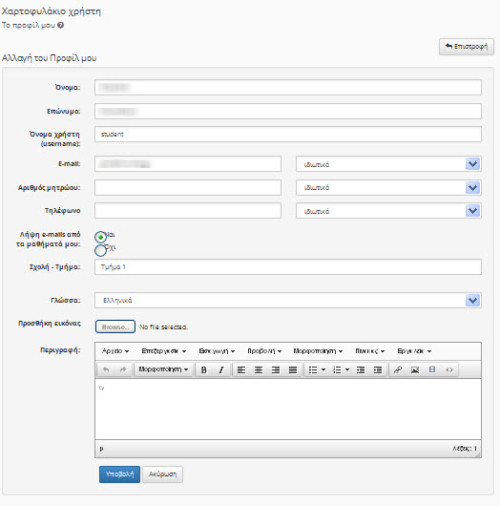Apply italic formatting in editor
Screen dimensions: 500x506
click(x=221, y=370)
